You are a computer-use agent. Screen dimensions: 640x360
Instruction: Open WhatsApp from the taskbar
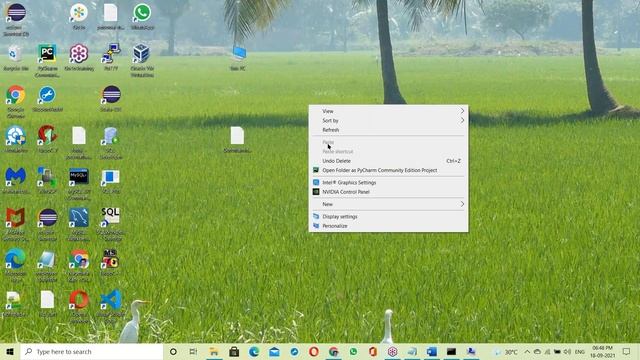[x=353, y=351]
